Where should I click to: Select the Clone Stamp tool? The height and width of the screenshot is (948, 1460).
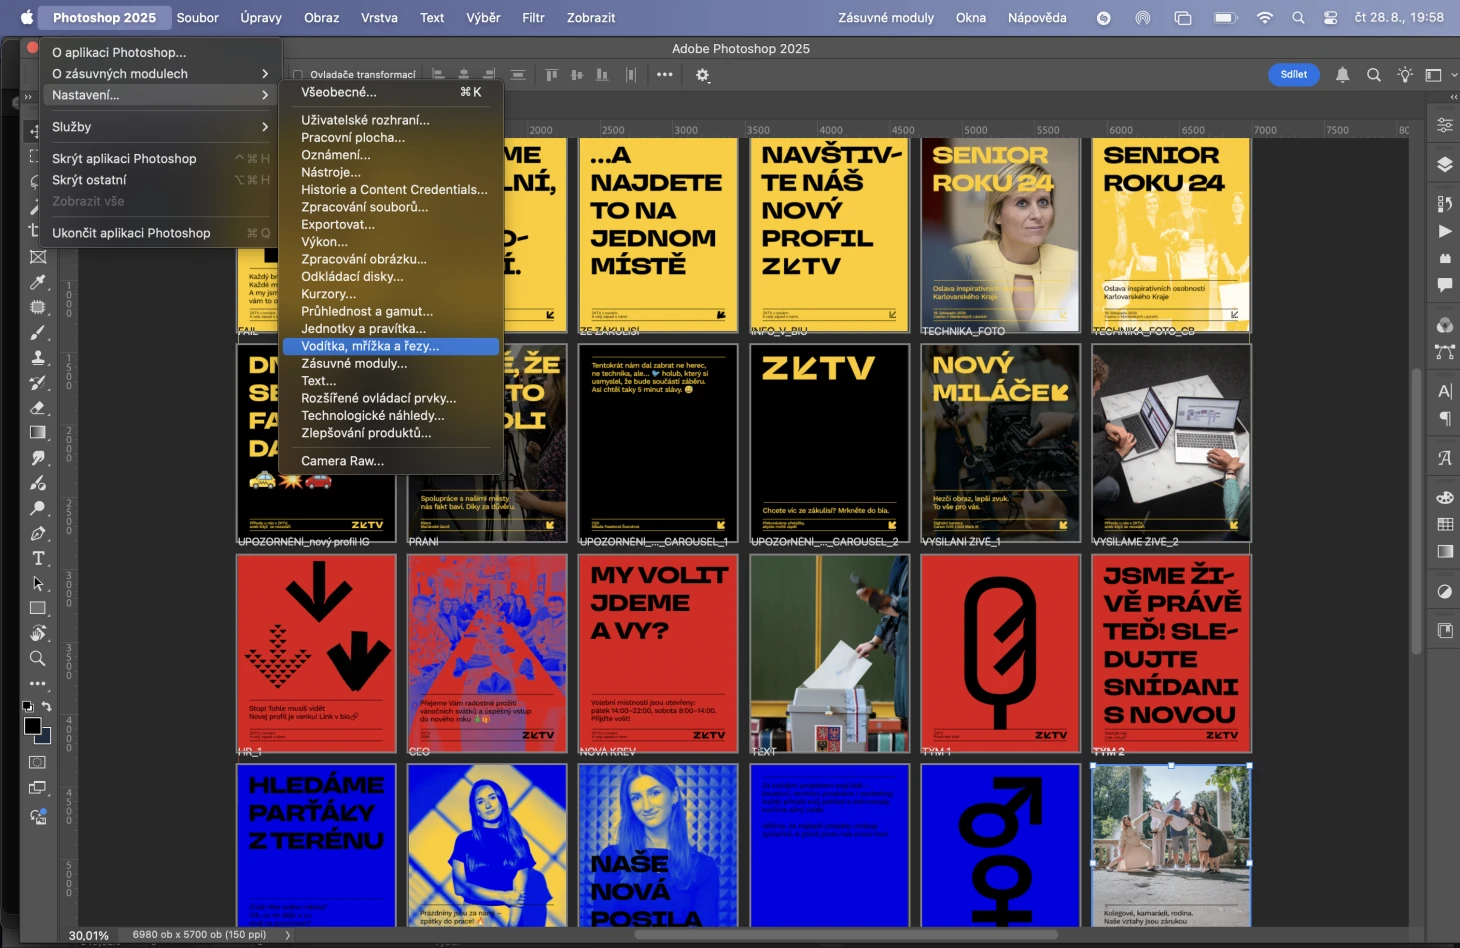(38, 357)
